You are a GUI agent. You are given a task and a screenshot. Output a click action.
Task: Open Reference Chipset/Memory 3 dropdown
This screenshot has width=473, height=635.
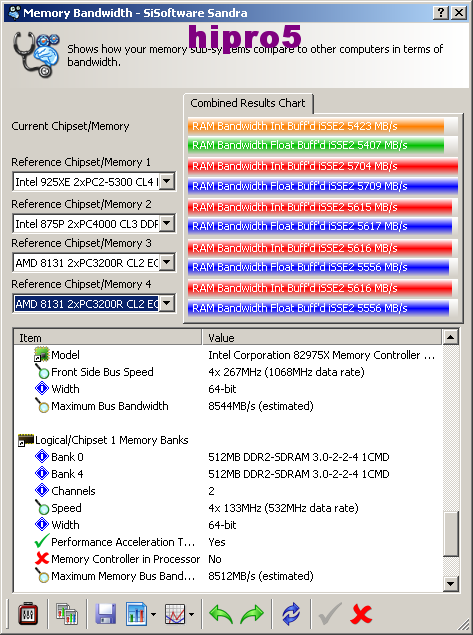[167, 262]
